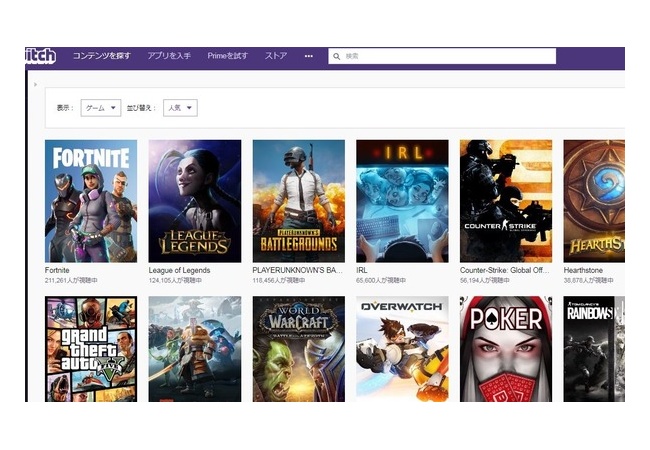Click the Twitch logo

[40, 56]
